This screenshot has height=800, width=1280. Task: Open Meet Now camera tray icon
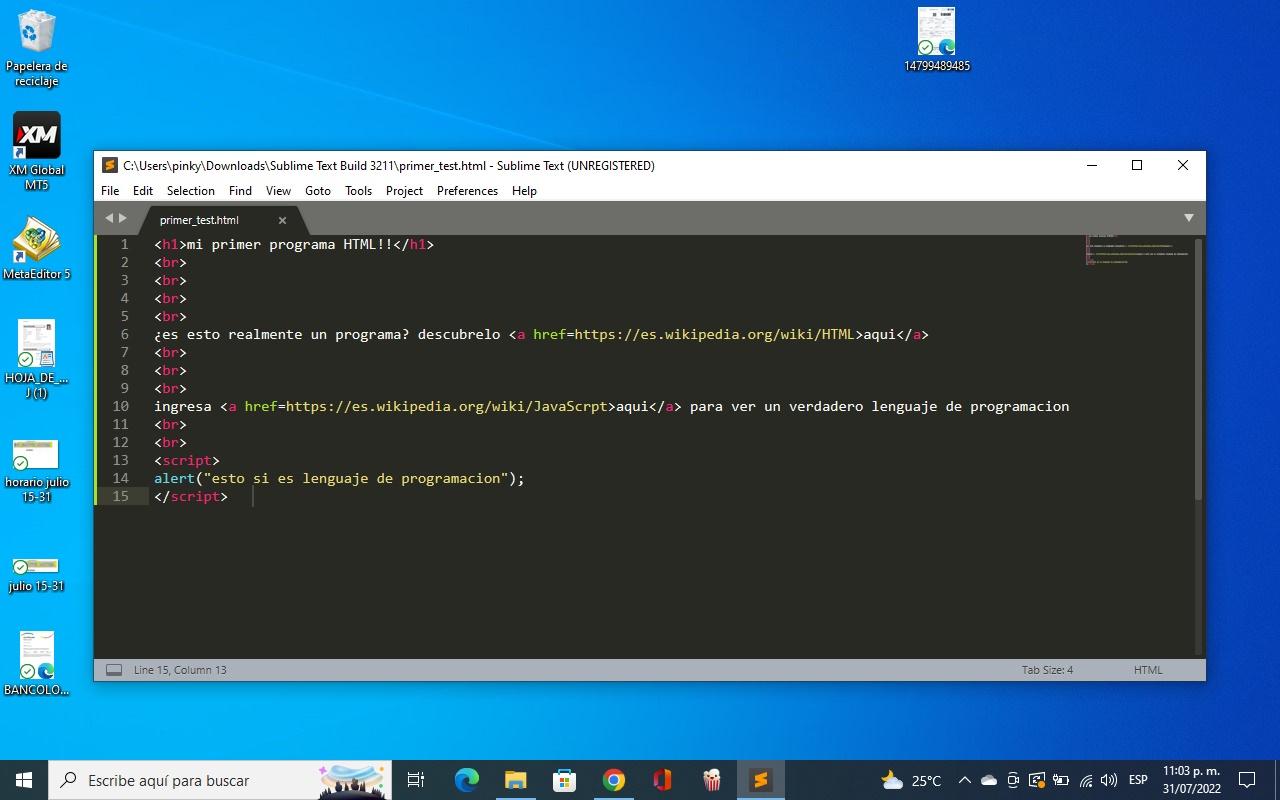1013,780
